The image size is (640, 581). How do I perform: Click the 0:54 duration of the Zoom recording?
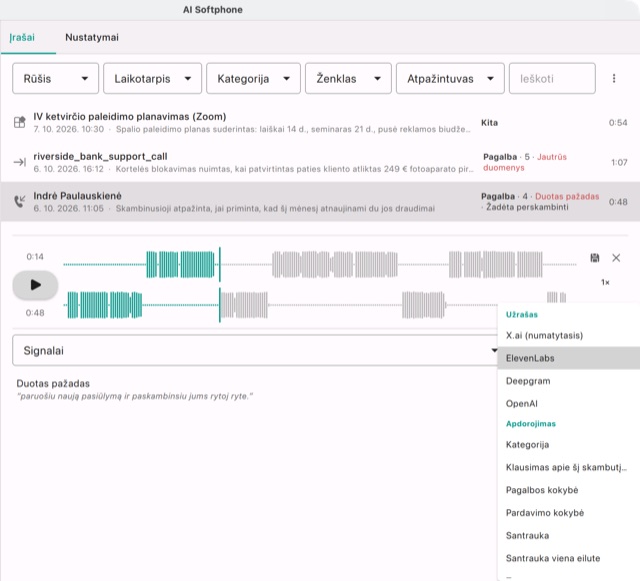click(618, 122)
